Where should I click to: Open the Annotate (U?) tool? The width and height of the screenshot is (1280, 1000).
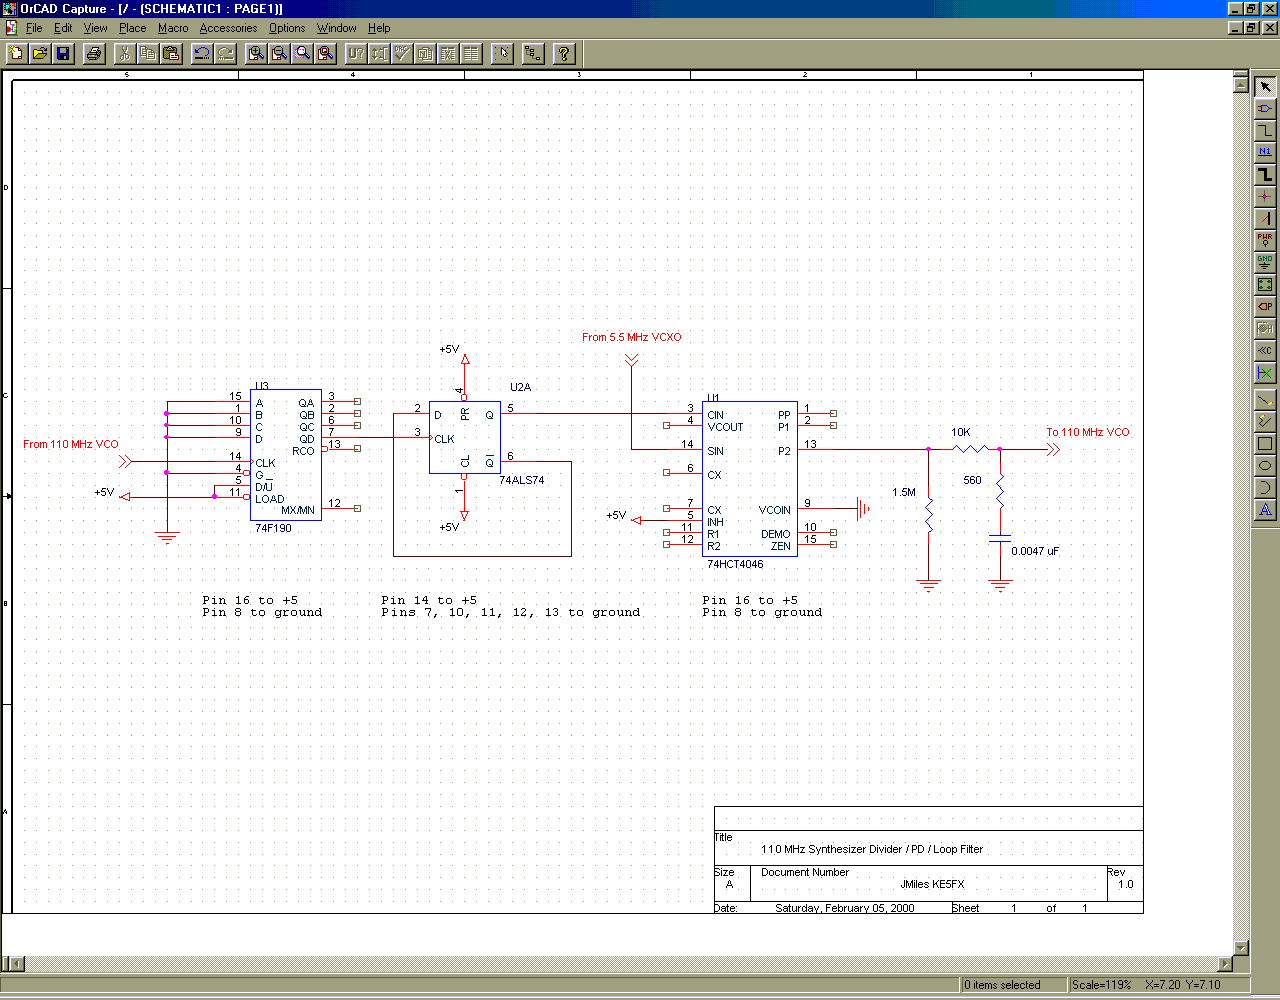(356, 53)
